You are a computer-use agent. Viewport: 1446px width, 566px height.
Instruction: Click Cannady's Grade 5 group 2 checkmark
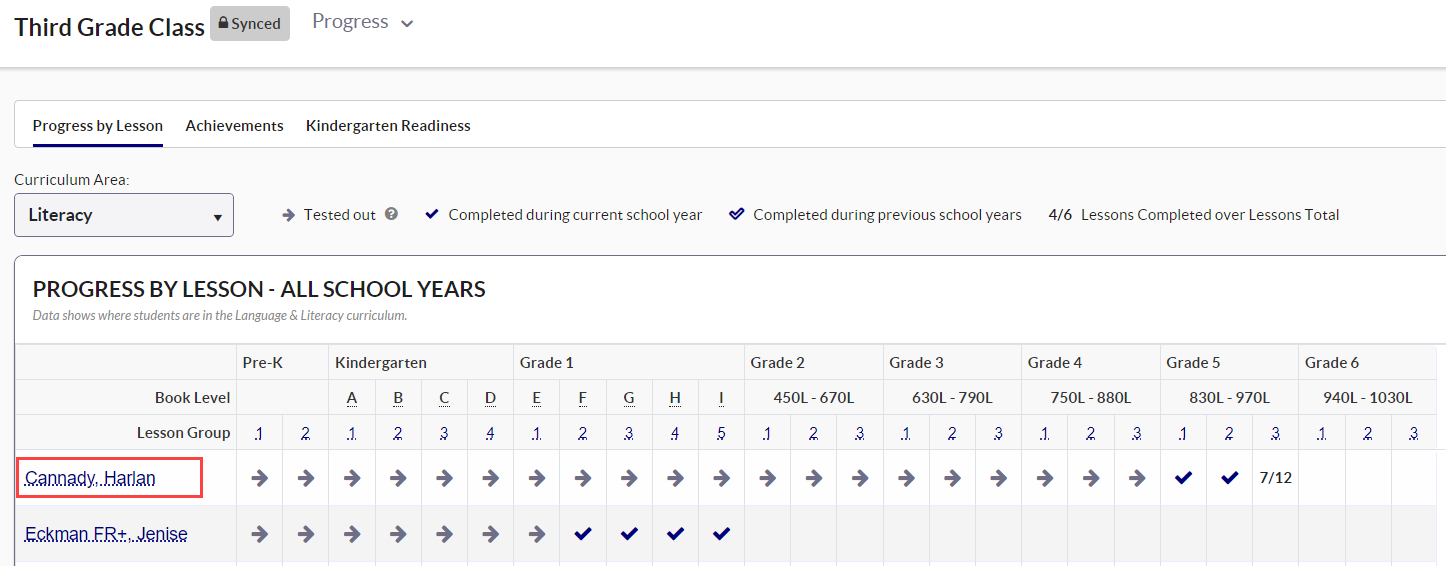pos(1230,478)
